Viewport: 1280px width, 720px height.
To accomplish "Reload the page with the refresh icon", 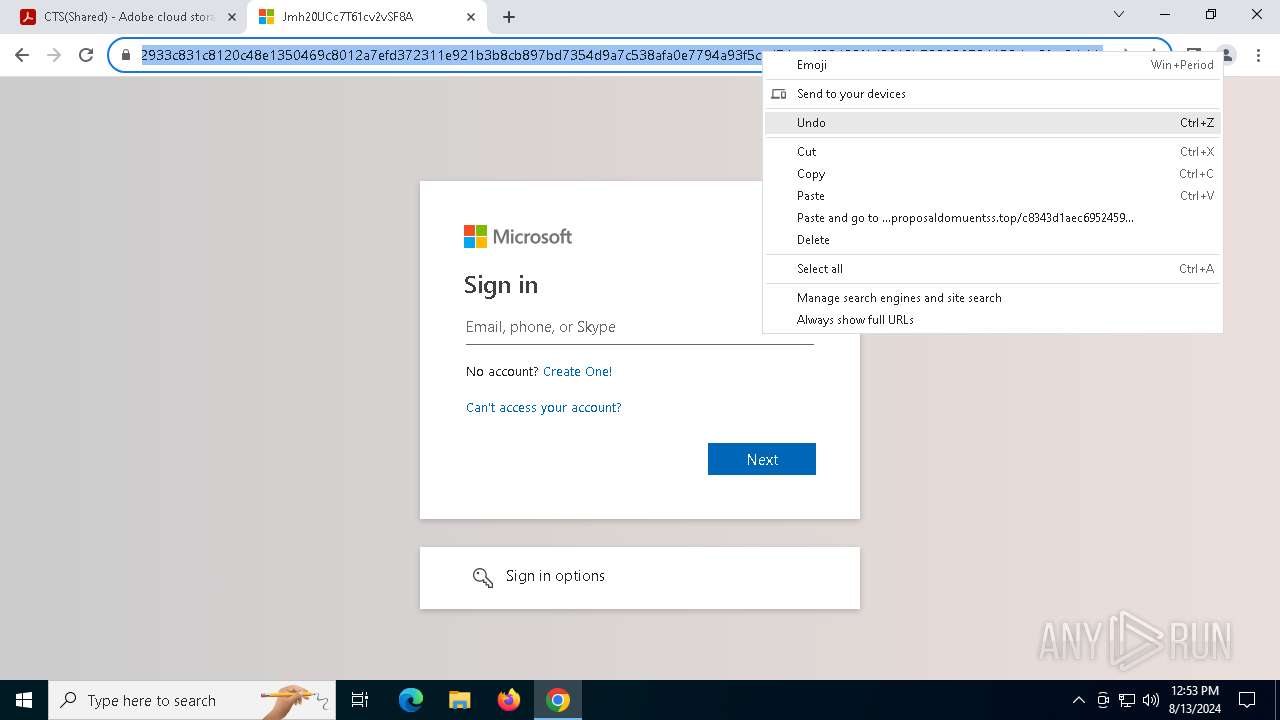I will pyautogui.click(x=86, y=56).
